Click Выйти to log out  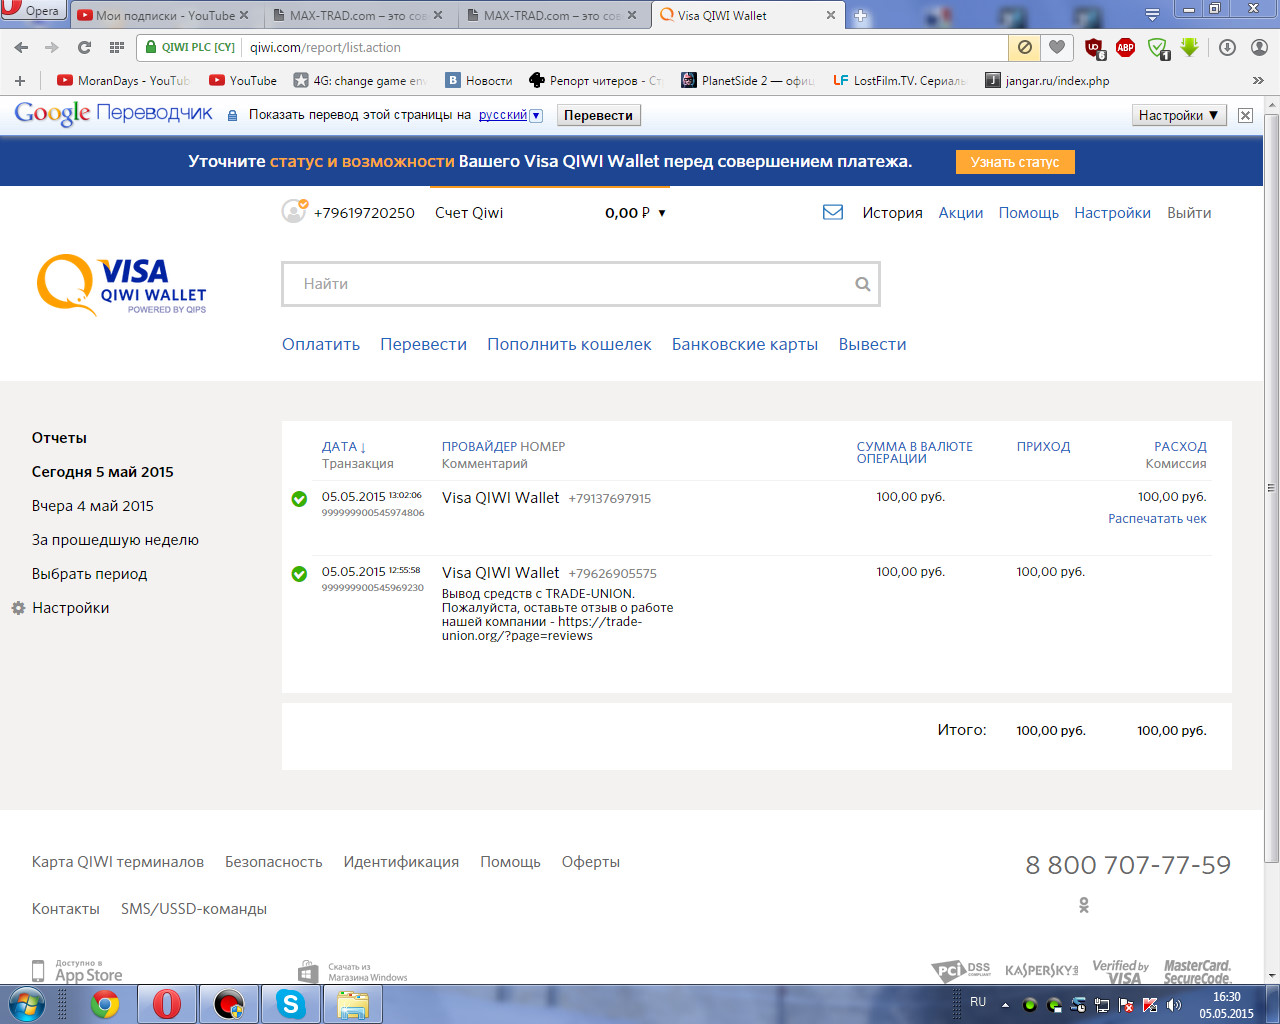pos(1189,213)
